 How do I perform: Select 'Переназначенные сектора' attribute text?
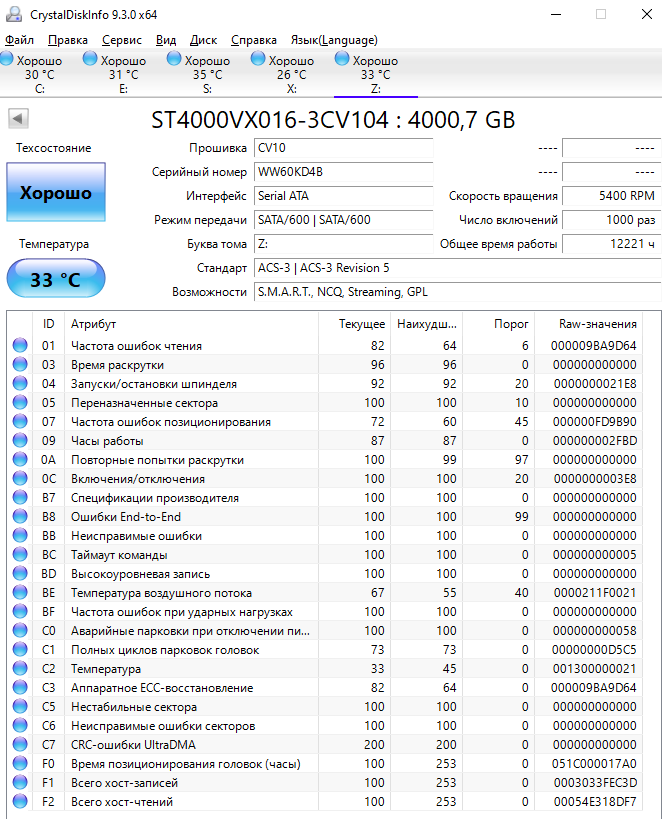pyautogui.click(x=144, y=403)
